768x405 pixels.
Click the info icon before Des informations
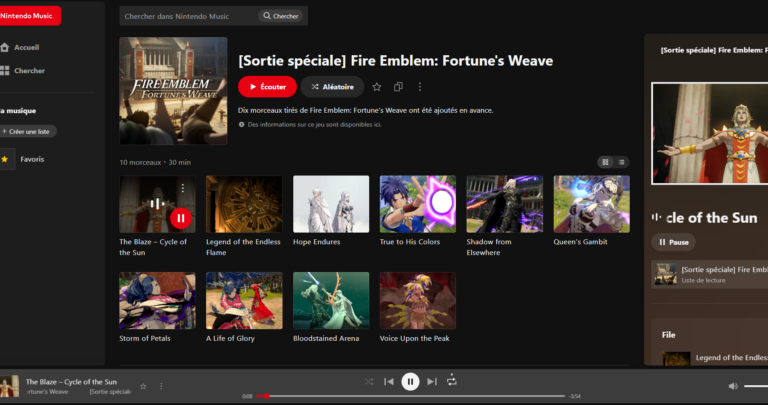click(241, 124)
